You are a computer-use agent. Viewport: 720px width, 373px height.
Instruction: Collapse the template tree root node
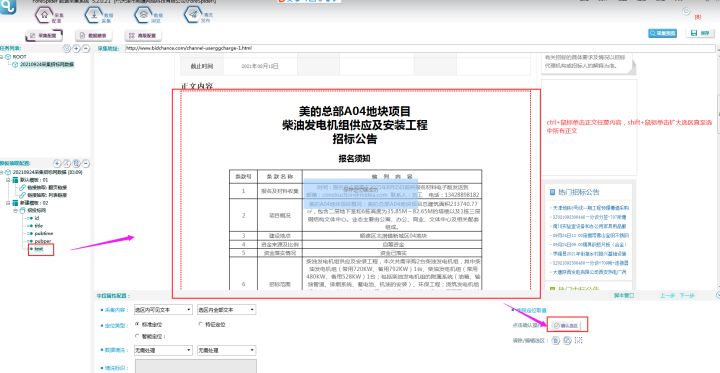click(2, 172)
